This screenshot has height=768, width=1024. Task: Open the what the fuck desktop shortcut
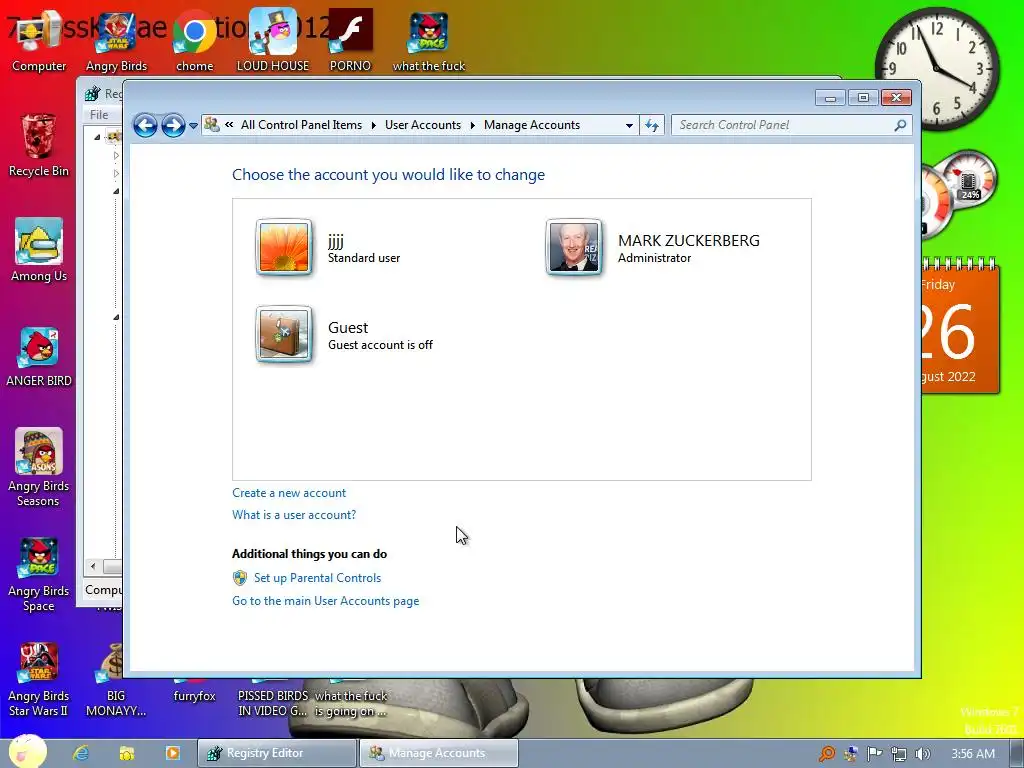[x=428, y=40]
